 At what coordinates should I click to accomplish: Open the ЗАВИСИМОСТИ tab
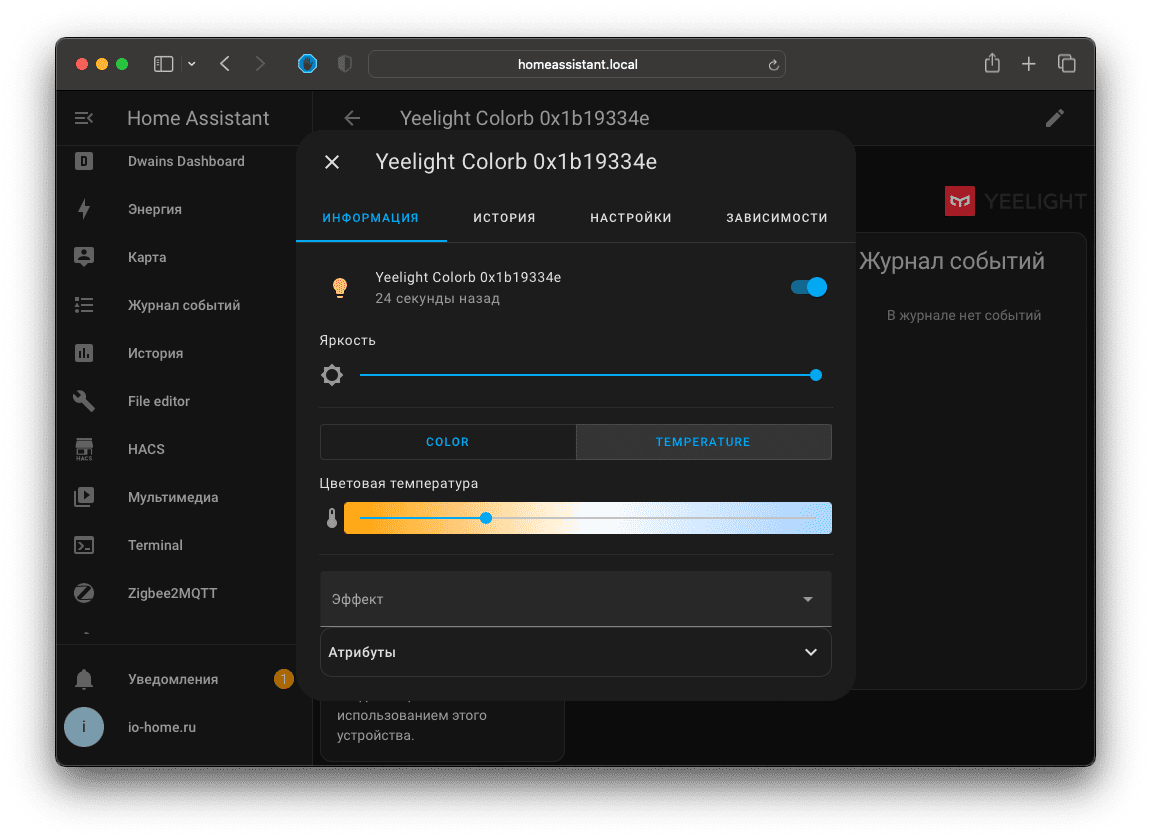pyautogui.click(x=777, y=218)
